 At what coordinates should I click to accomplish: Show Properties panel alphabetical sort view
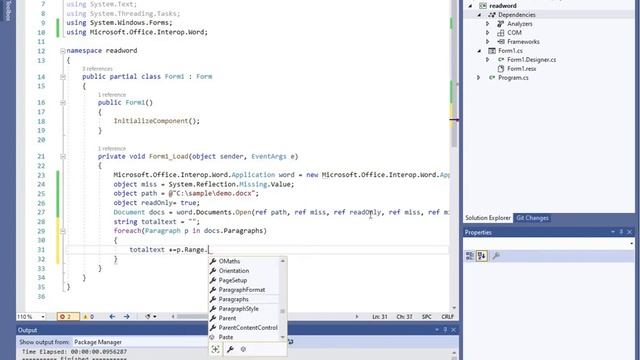482,256
